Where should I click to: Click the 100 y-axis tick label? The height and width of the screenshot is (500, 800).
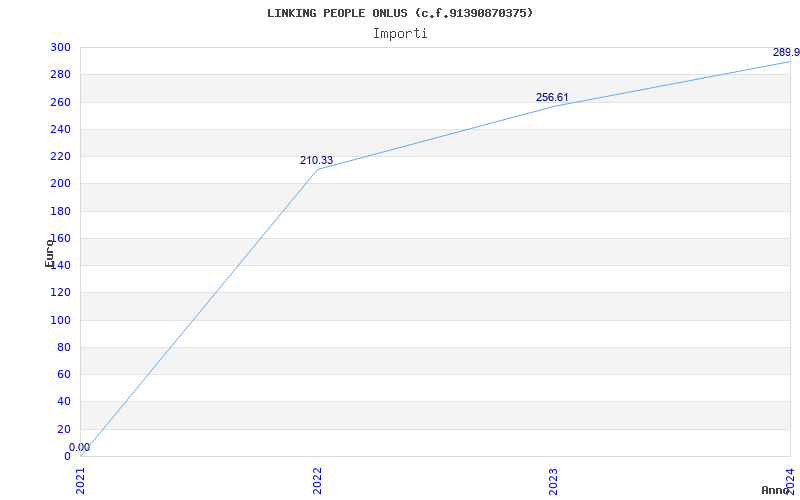click(x=60, y=320)
